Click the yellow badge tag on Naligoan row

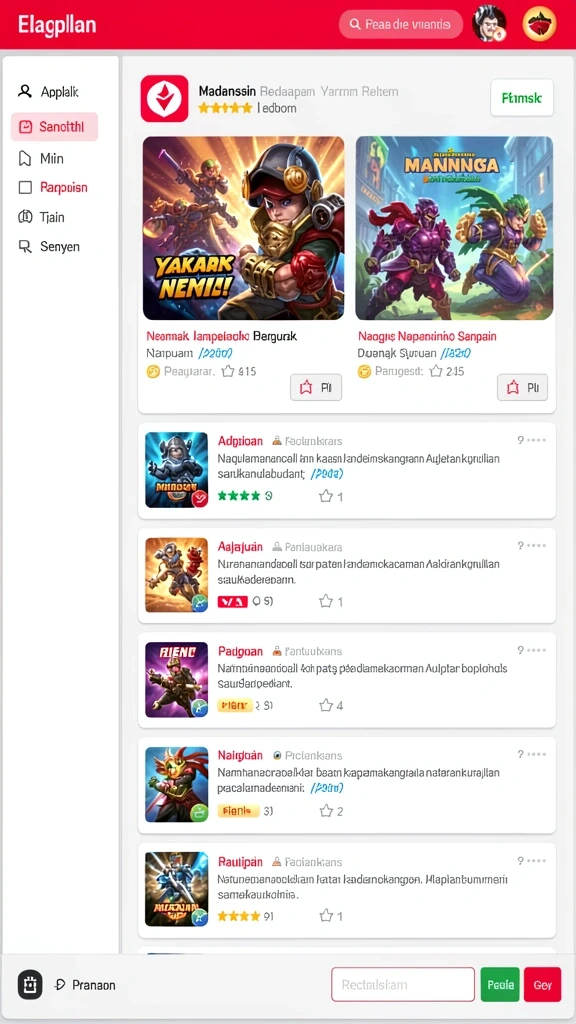[238, 811]
